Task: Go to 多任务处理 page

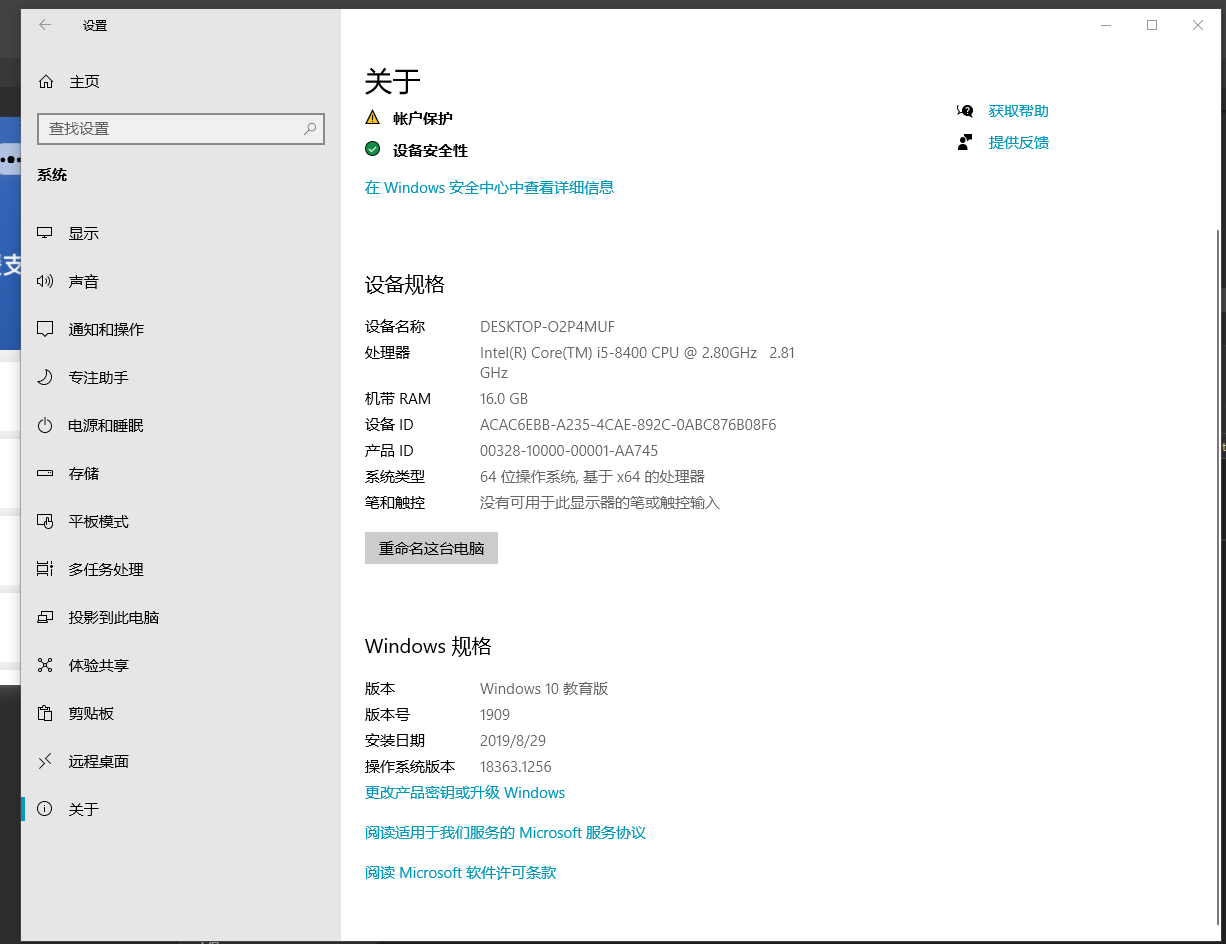Action: coord(180,569)
